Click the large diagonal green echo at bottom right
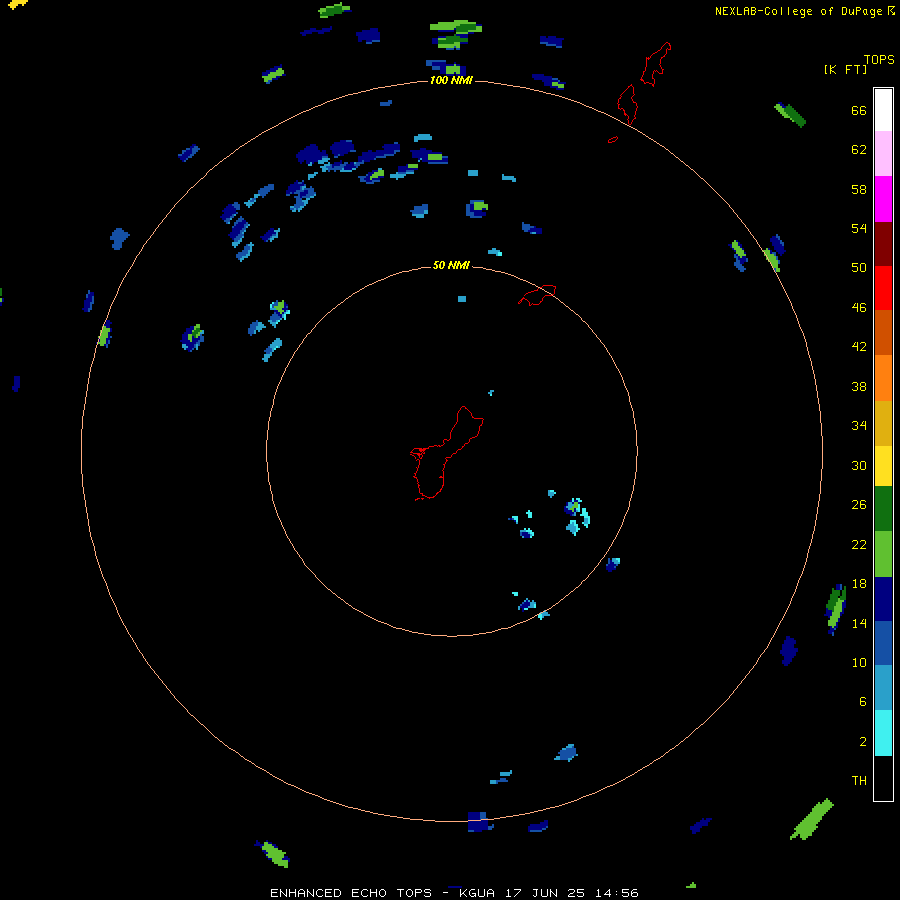900x900 pixels. click(812, 819)
